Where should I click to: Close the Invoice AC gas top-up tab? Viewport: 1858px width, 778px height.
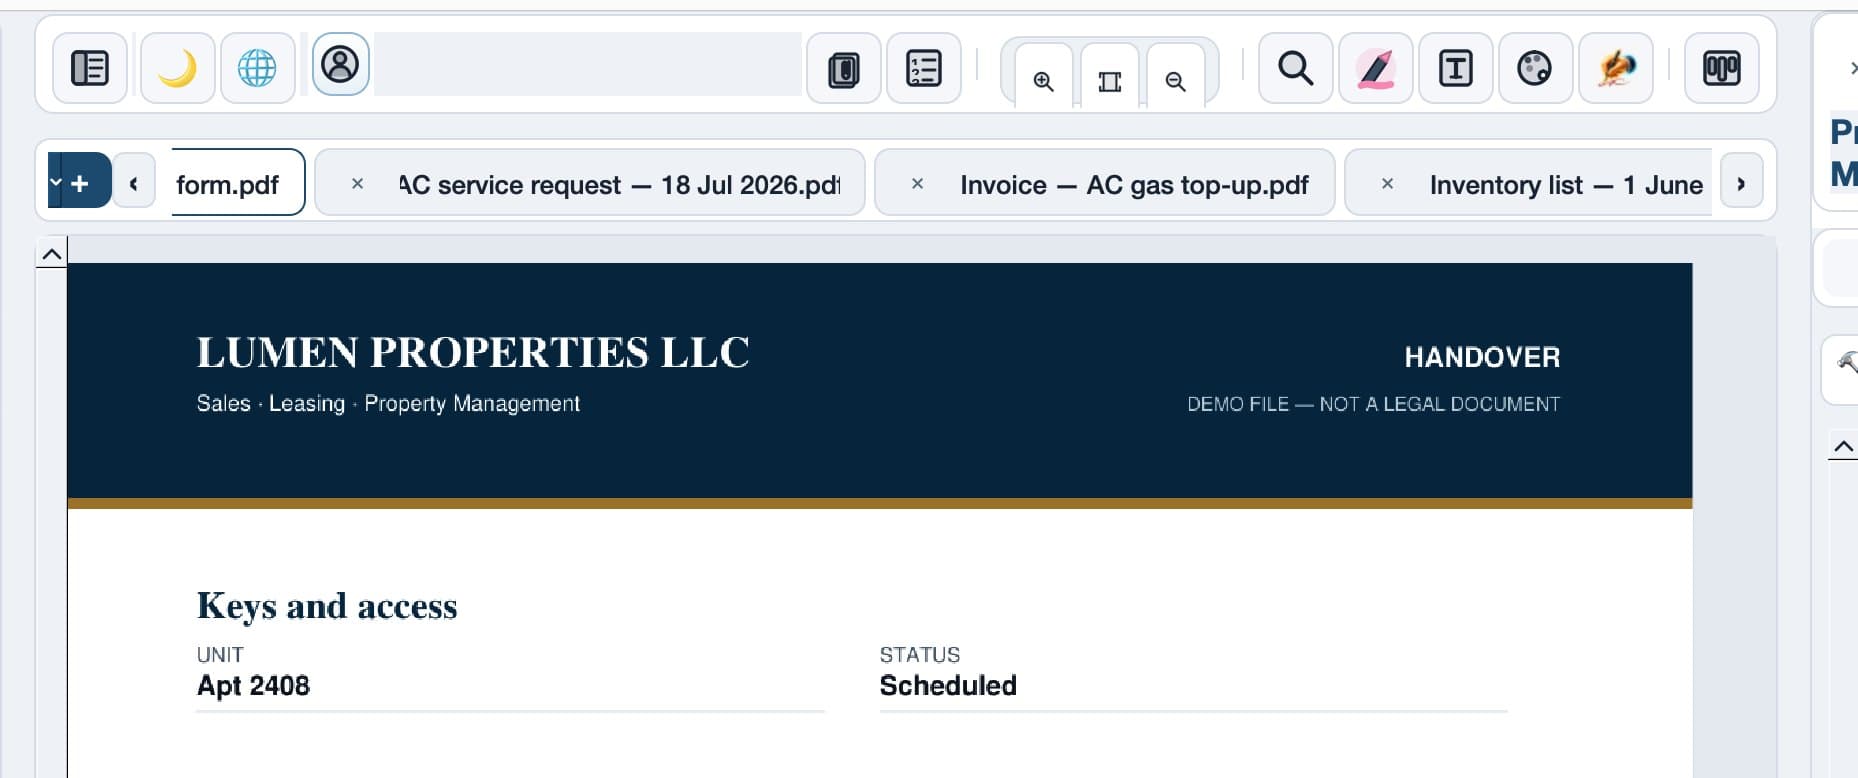click(917, 184)
